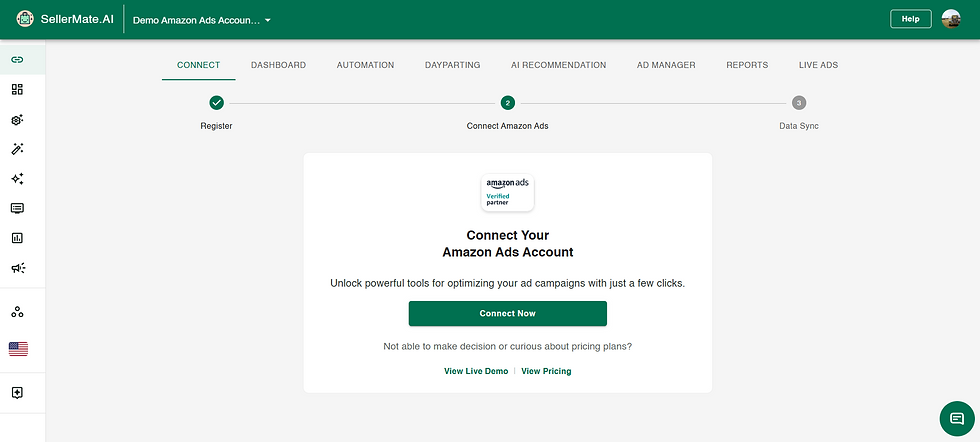This screenshot has width=980, height=442.
Task: Switch to the AUTOMATION tab
Action: (x=366, y=65)
